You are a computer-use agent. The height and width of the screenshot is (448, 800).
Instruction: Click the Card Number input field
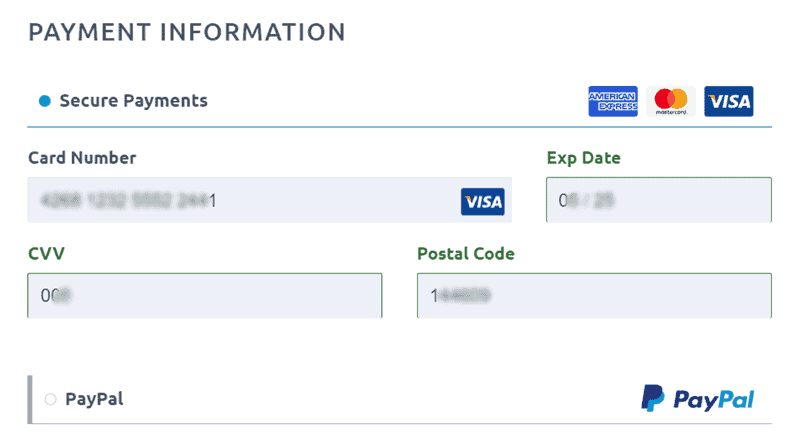pos(240,201)
